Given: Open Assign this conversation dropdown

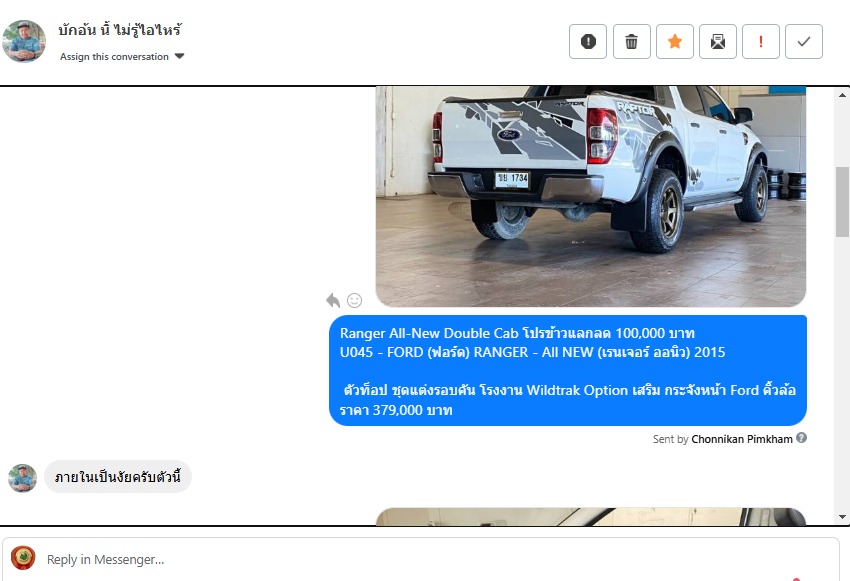Looking at the screenshot, I should [122, 56].
